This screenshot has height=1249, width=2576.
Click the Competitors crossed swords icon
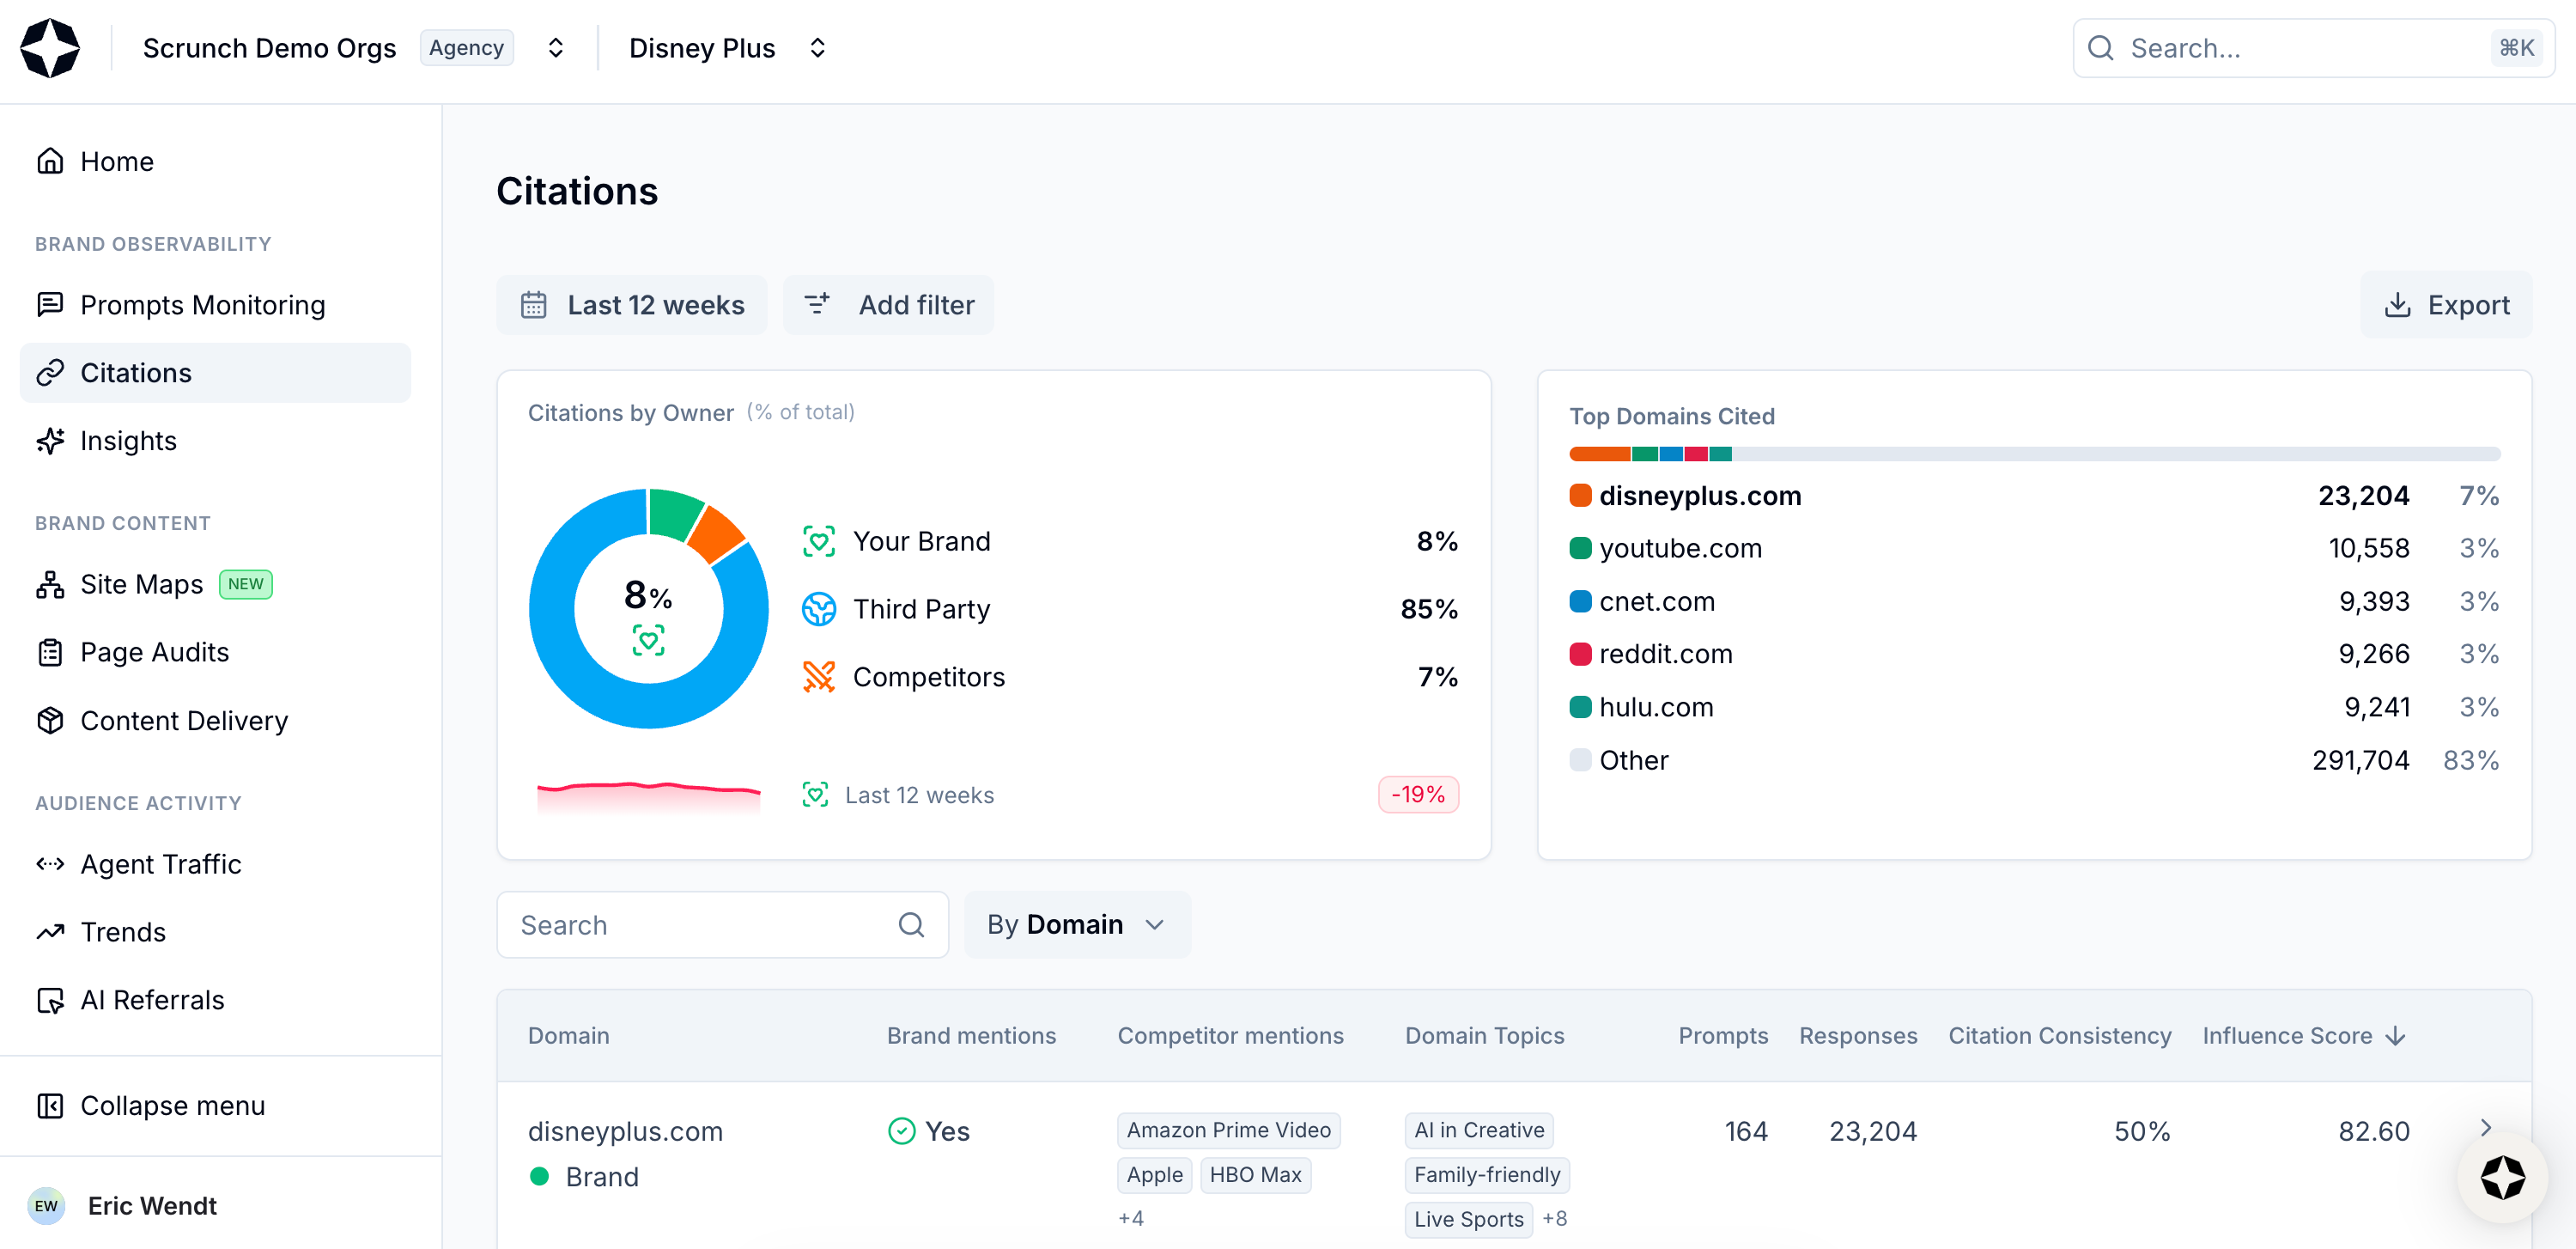(818, 677)
